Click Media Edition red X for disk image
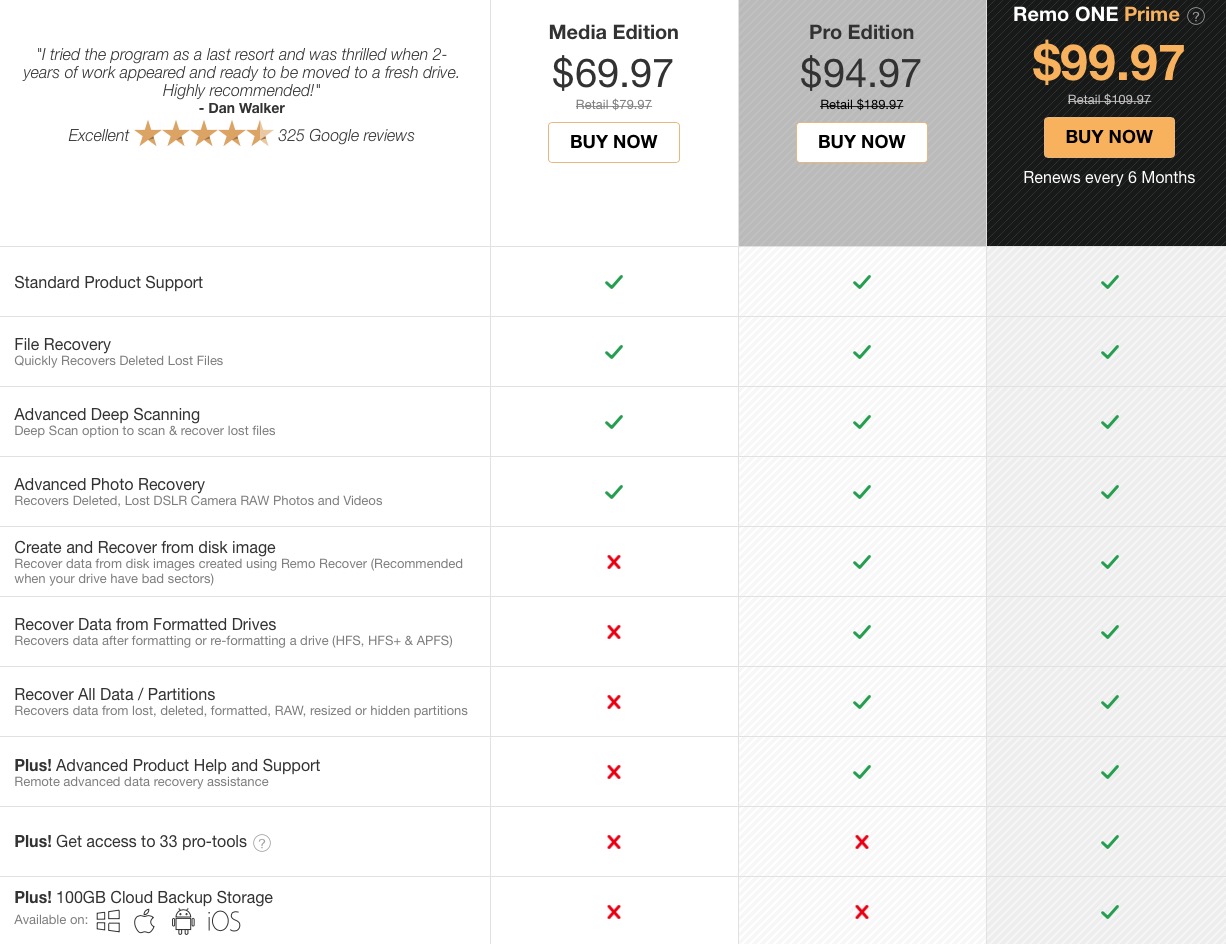 (x=614, y=562)
